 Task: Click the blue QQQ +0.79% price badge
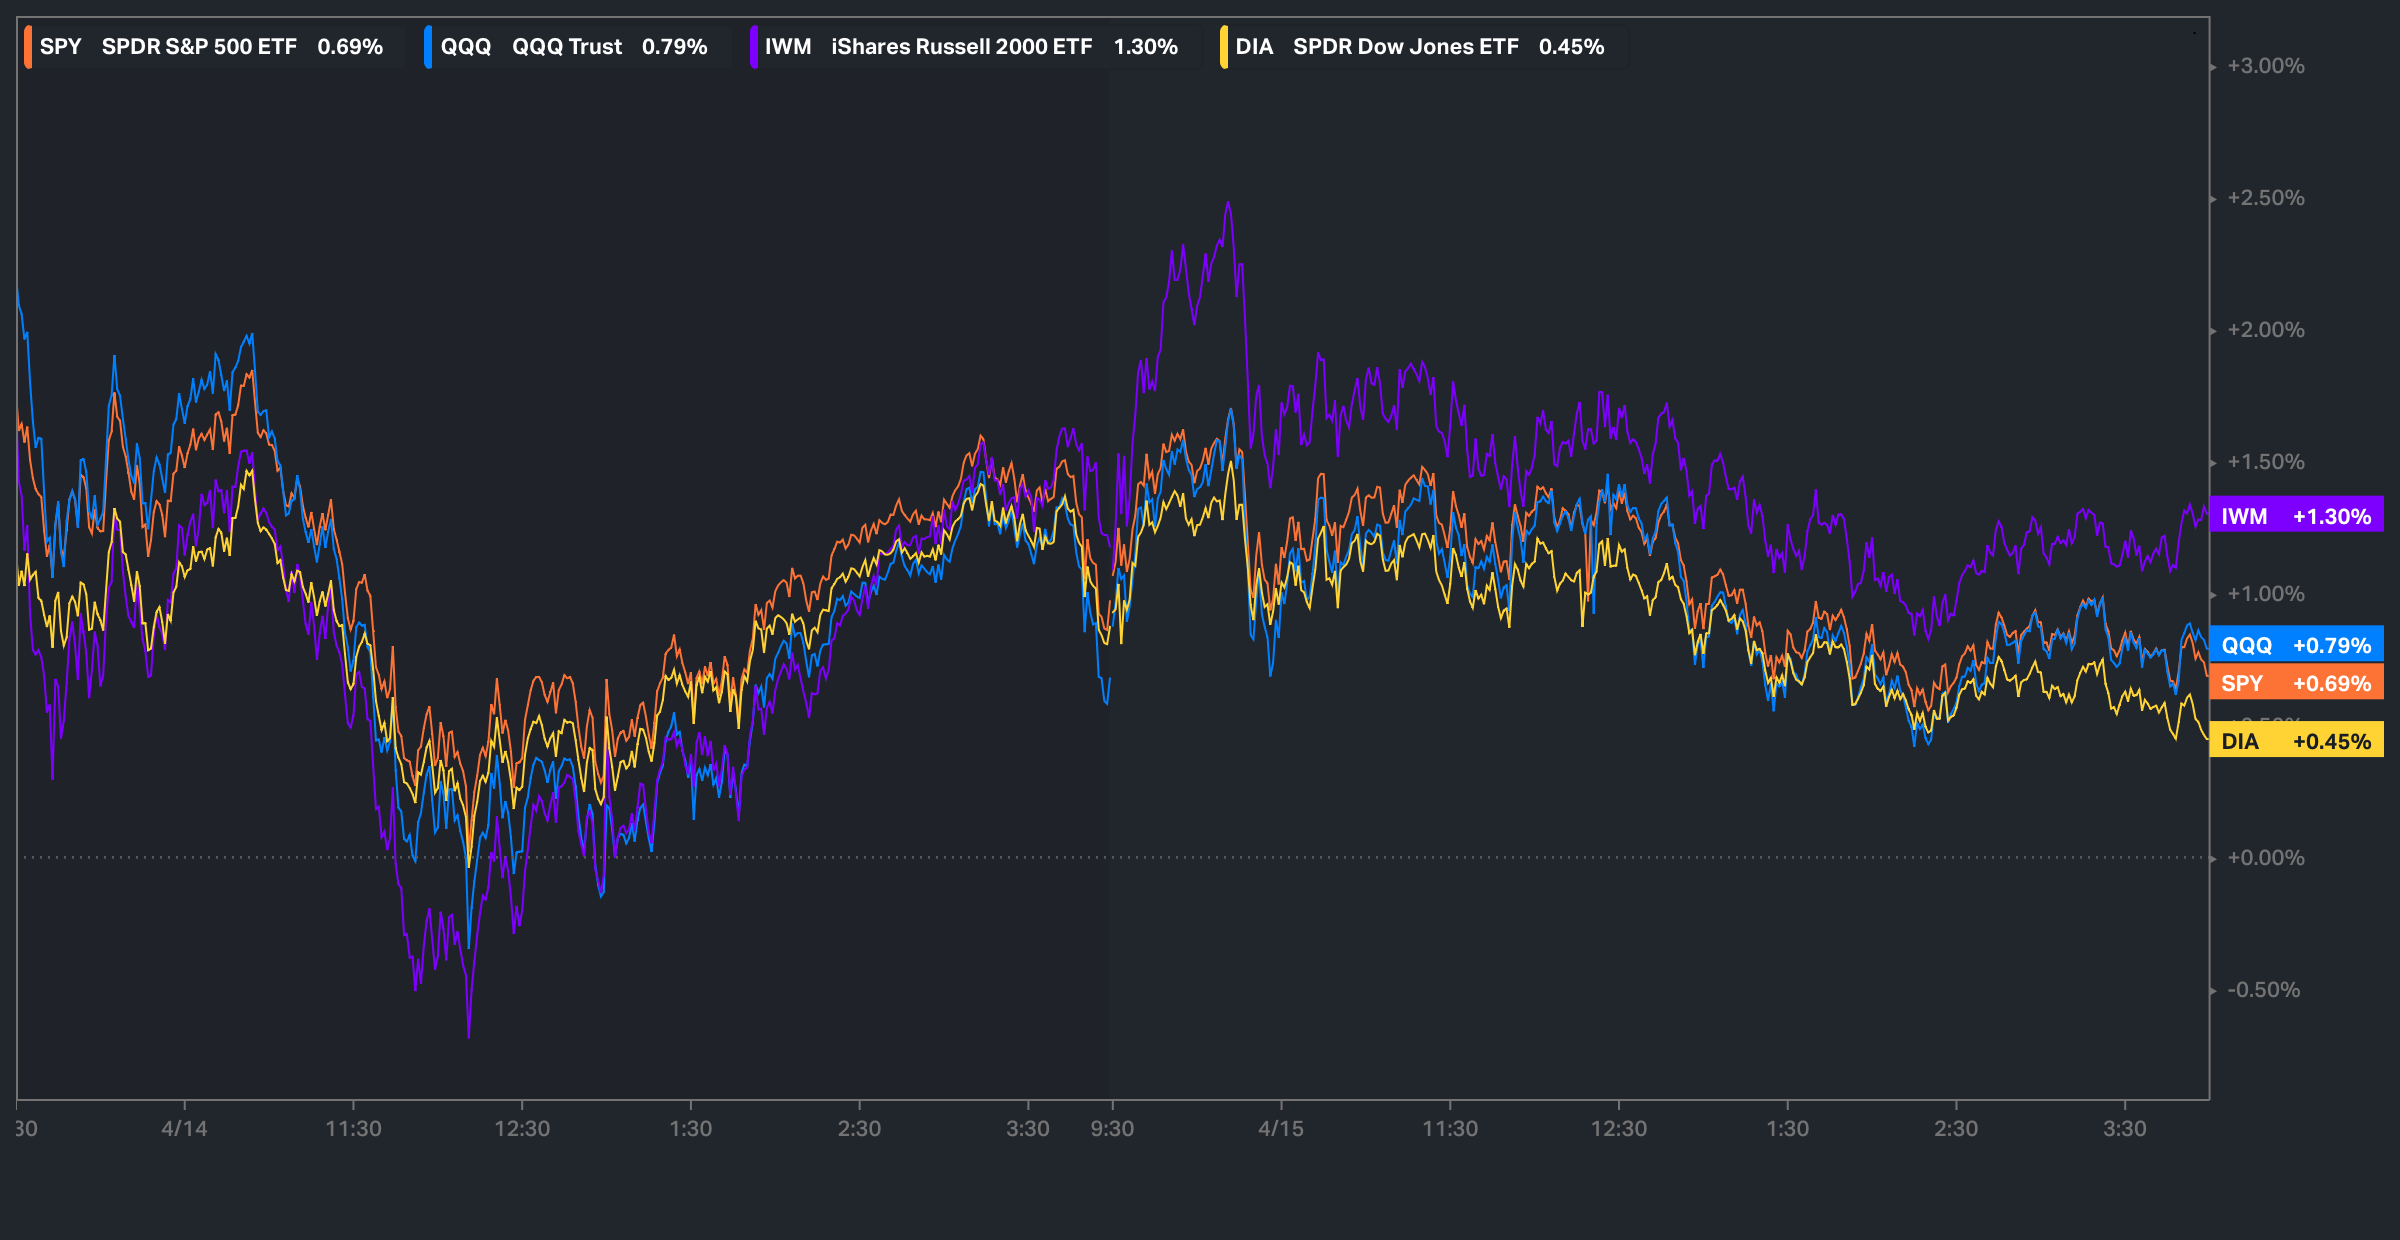(2296, 645)
